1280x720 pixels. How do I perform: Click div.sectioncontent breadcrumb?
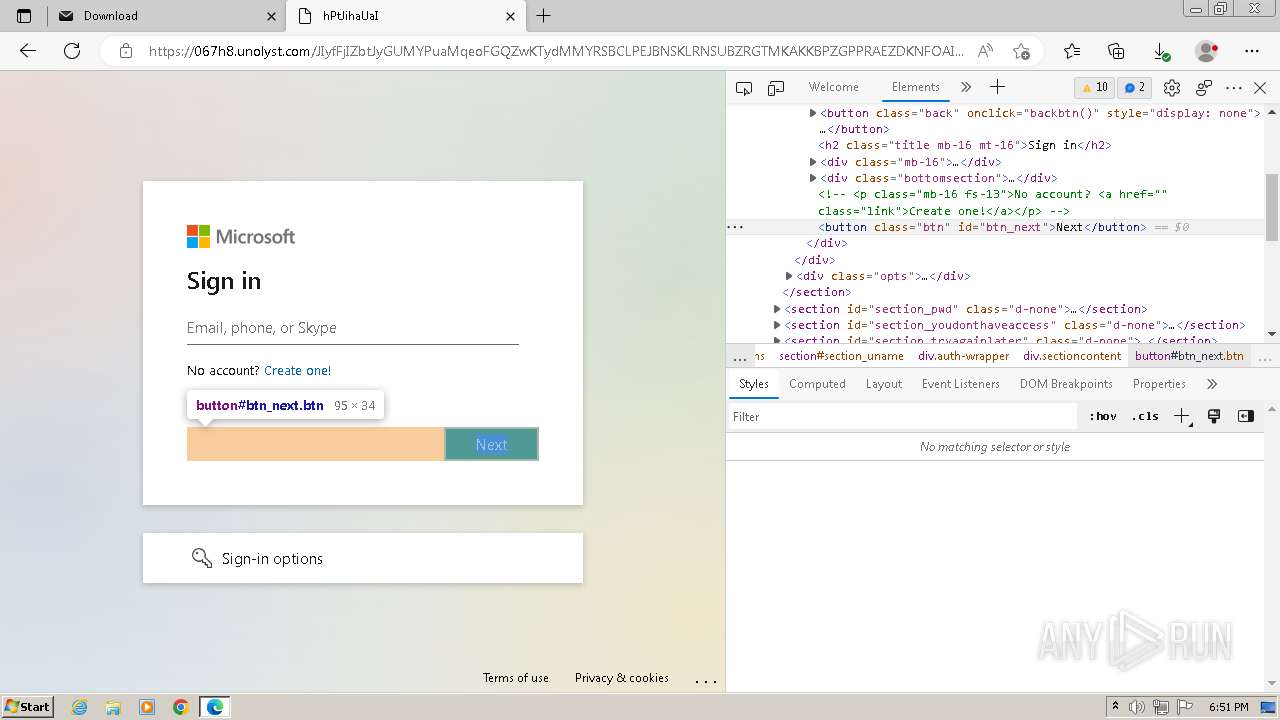point(1072,356)
